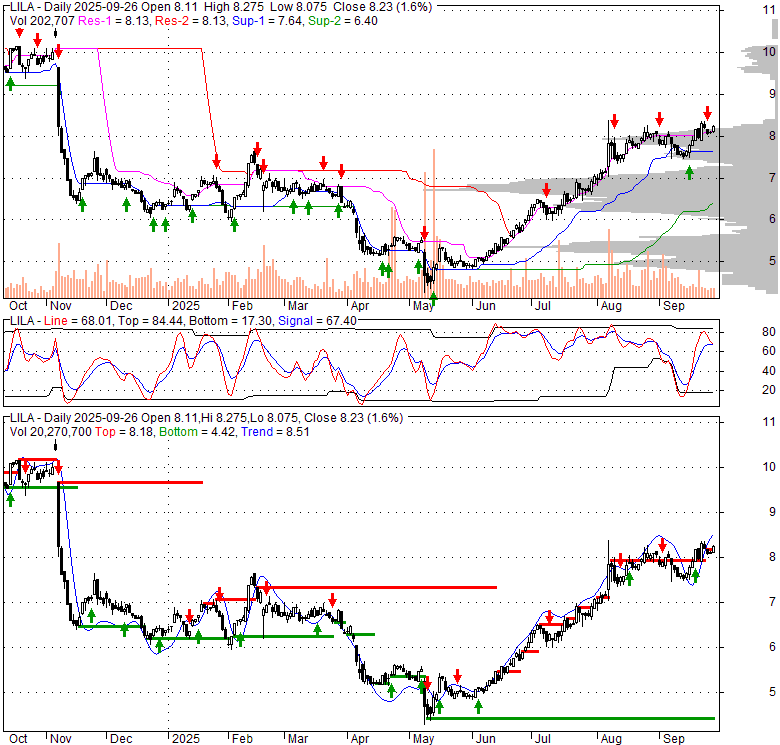The width and height of the screenshot is (780, 745).
Task: Click 'Lo 8.075' in bottom chart header
Action: [x=273, y=418]
